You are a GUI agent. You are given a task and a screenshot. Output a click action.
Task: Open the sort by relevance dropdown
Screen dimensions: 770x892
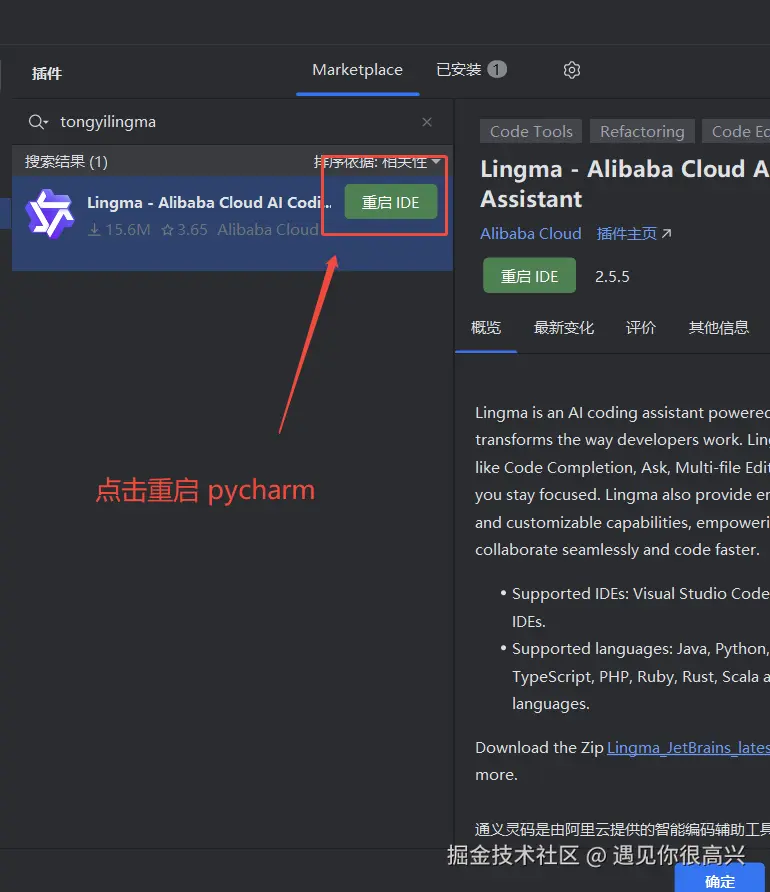pos(377,162)
